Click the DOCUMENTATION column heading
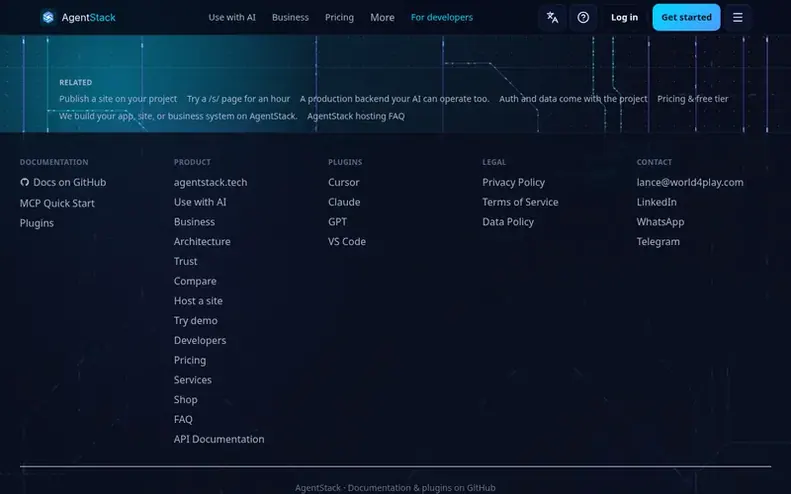Image resolution: width=791 pixels, height=494 pixels. point(54,162)
